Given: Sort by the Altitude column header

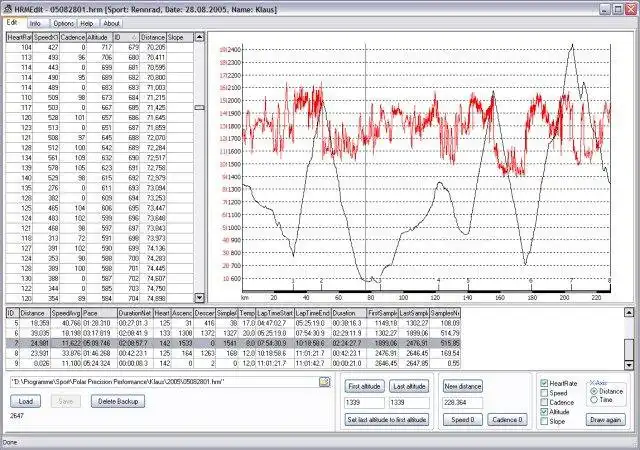Looking at the screenshot, I should click(99, 37).
